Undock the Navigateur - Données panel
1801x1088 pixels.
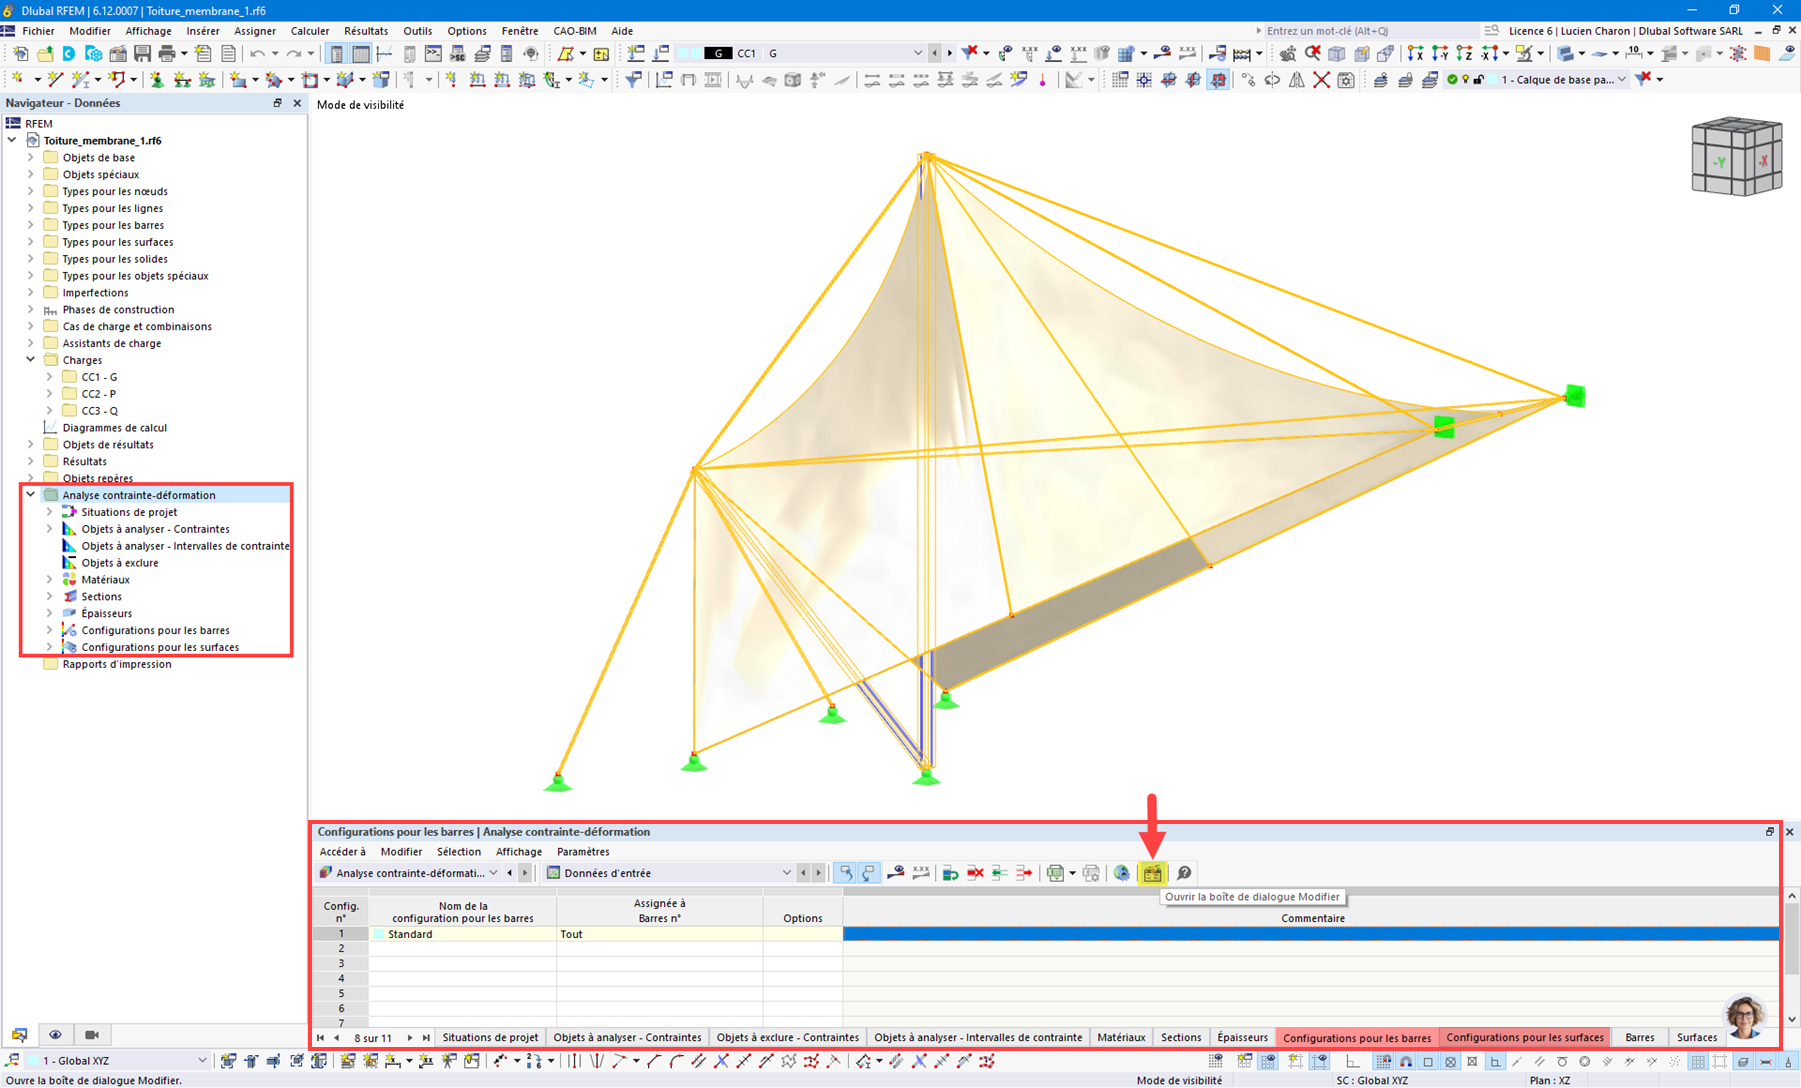click(x=278, y=103)
